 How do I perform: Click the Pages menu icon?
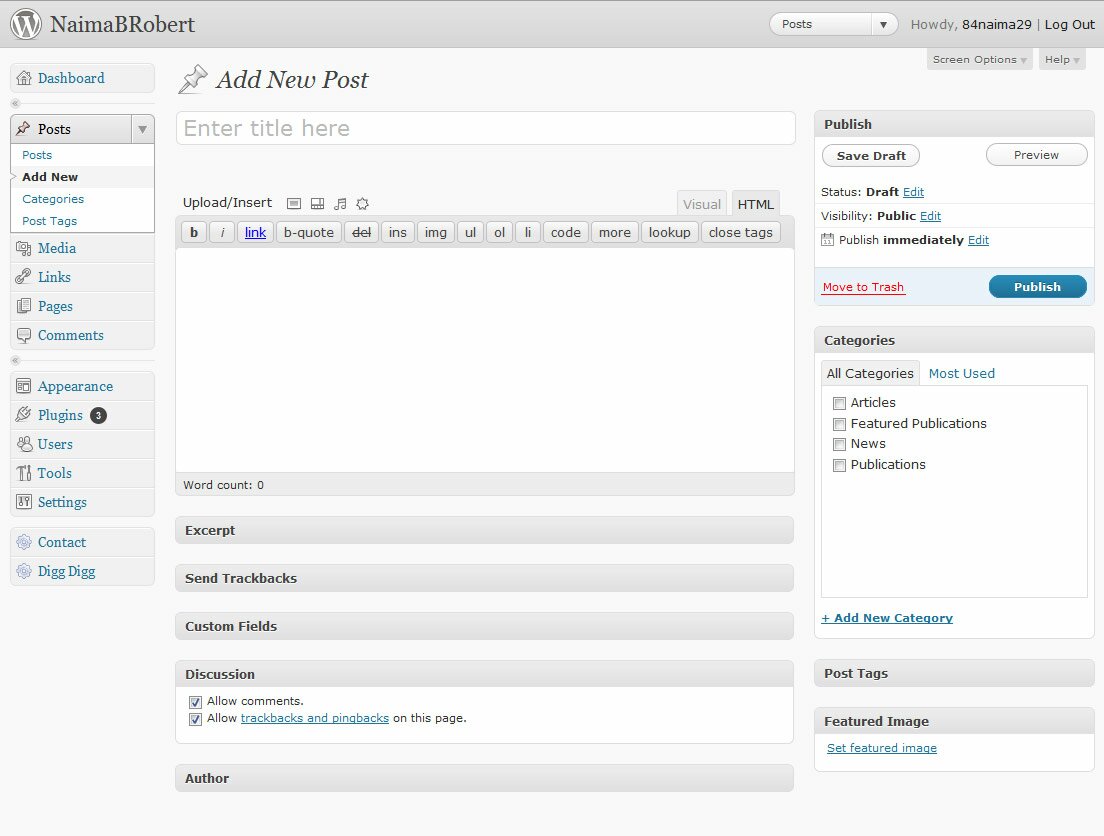click(x=24, y=306)
